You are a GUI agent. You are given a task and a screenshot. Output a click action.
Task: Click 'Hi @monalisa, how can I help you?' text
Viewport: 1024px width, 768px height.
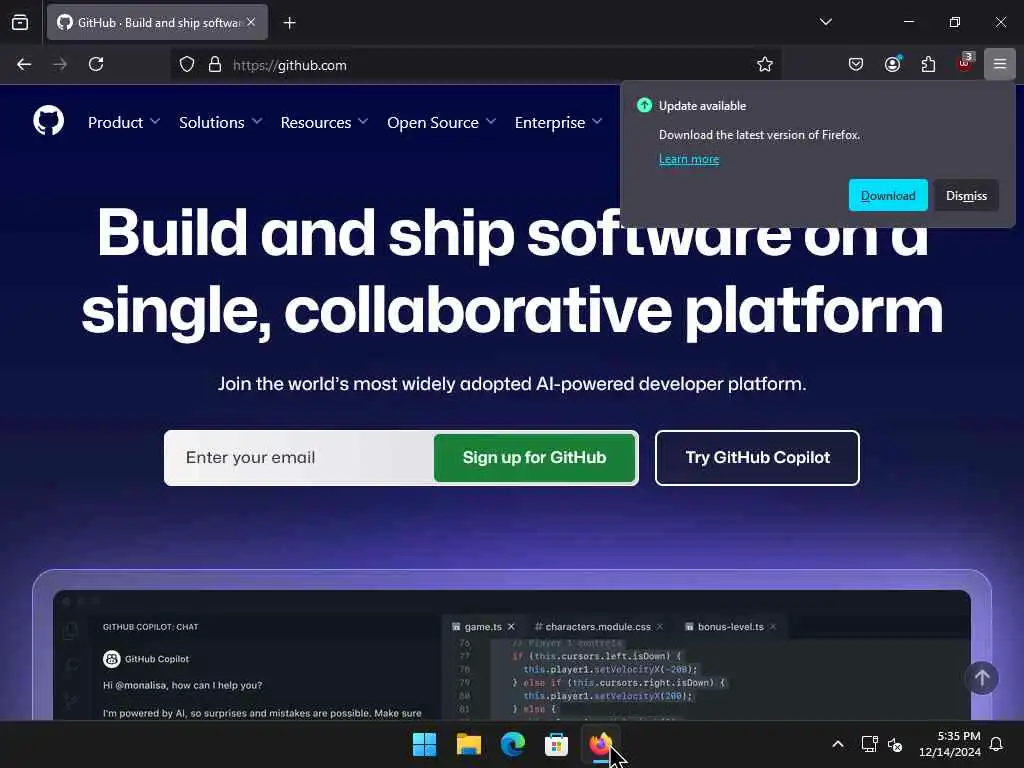pyautogui.click(x=182, y=685)
